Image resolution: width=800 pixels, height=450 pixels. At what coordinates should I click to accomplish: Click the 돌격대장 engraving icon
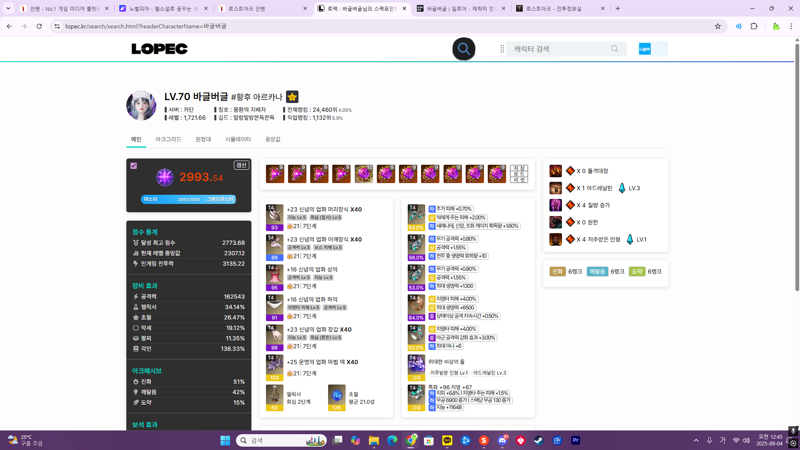click(555, 171)
